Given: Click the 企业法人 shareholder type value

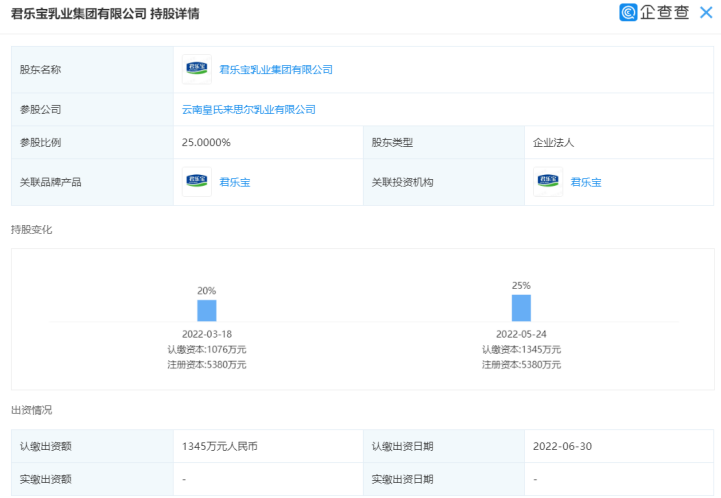Looking at the screenshot, I should [554, 143].
